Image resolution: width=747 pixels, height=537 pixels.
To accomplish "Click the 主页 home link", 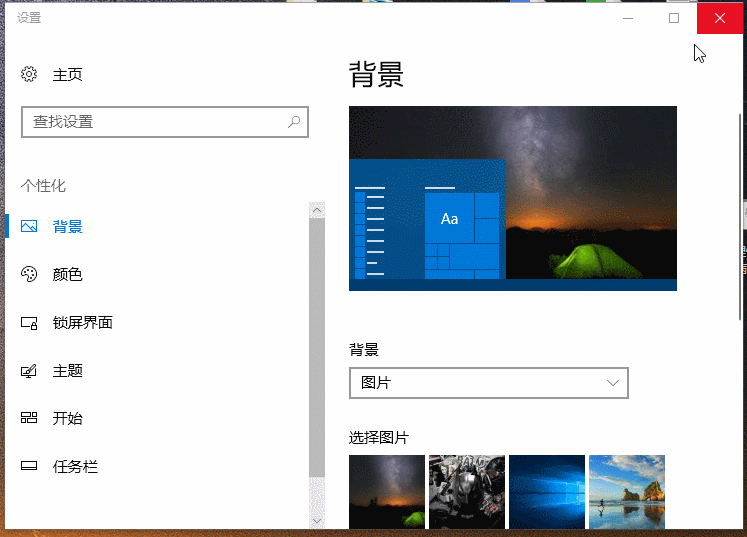I will [x=67, y=75].
